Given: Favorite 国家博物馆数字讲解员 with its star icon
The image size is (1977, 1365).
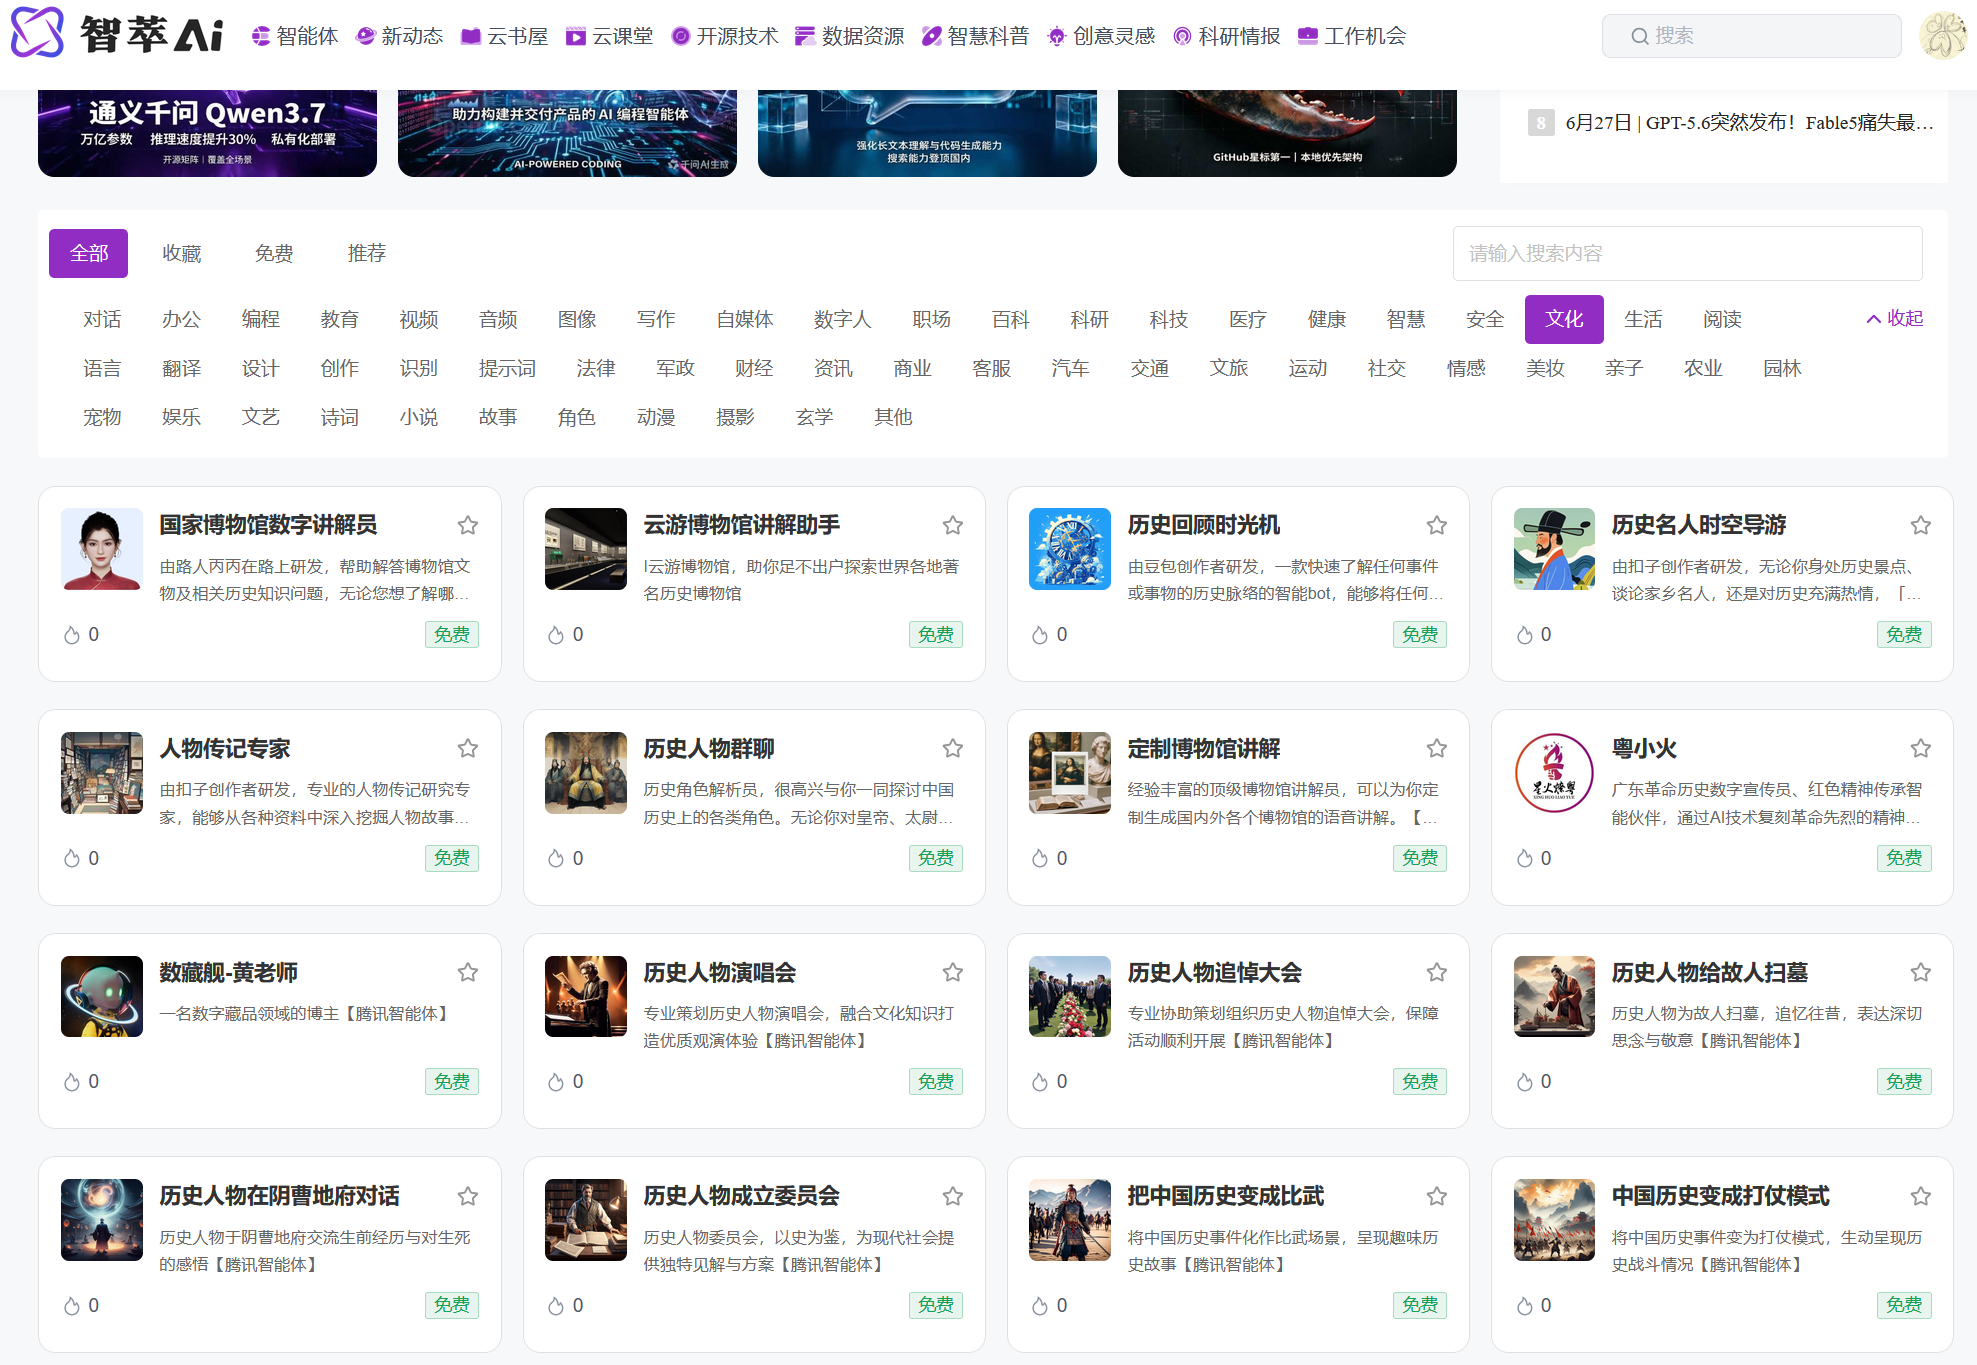Looking at the screenshot, I should (468, 525).
